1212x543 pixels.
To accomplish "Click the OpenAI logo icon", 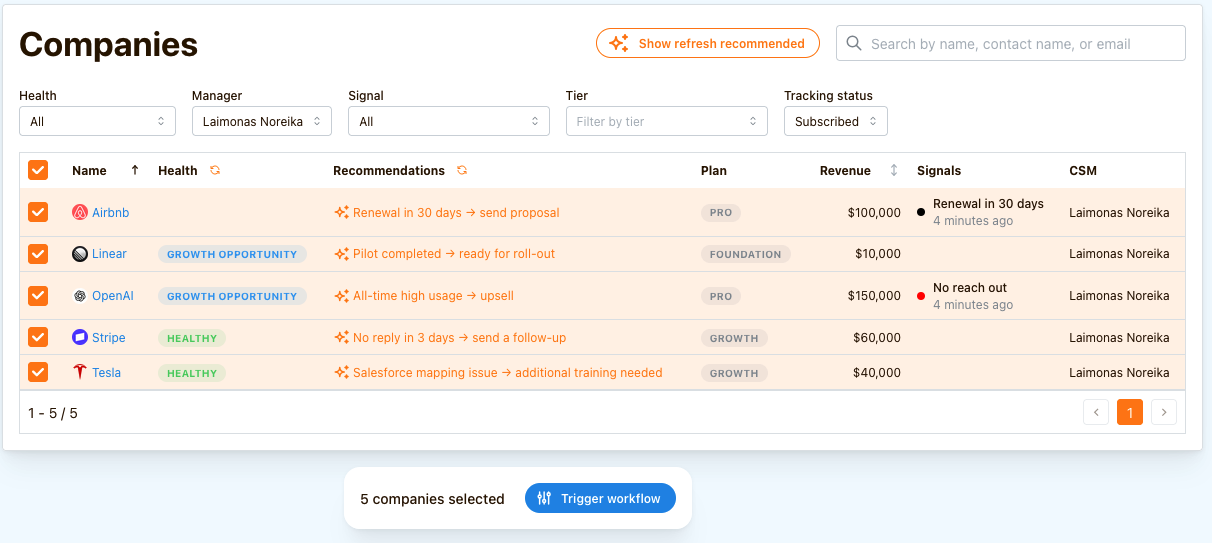I will pos(80,296).
